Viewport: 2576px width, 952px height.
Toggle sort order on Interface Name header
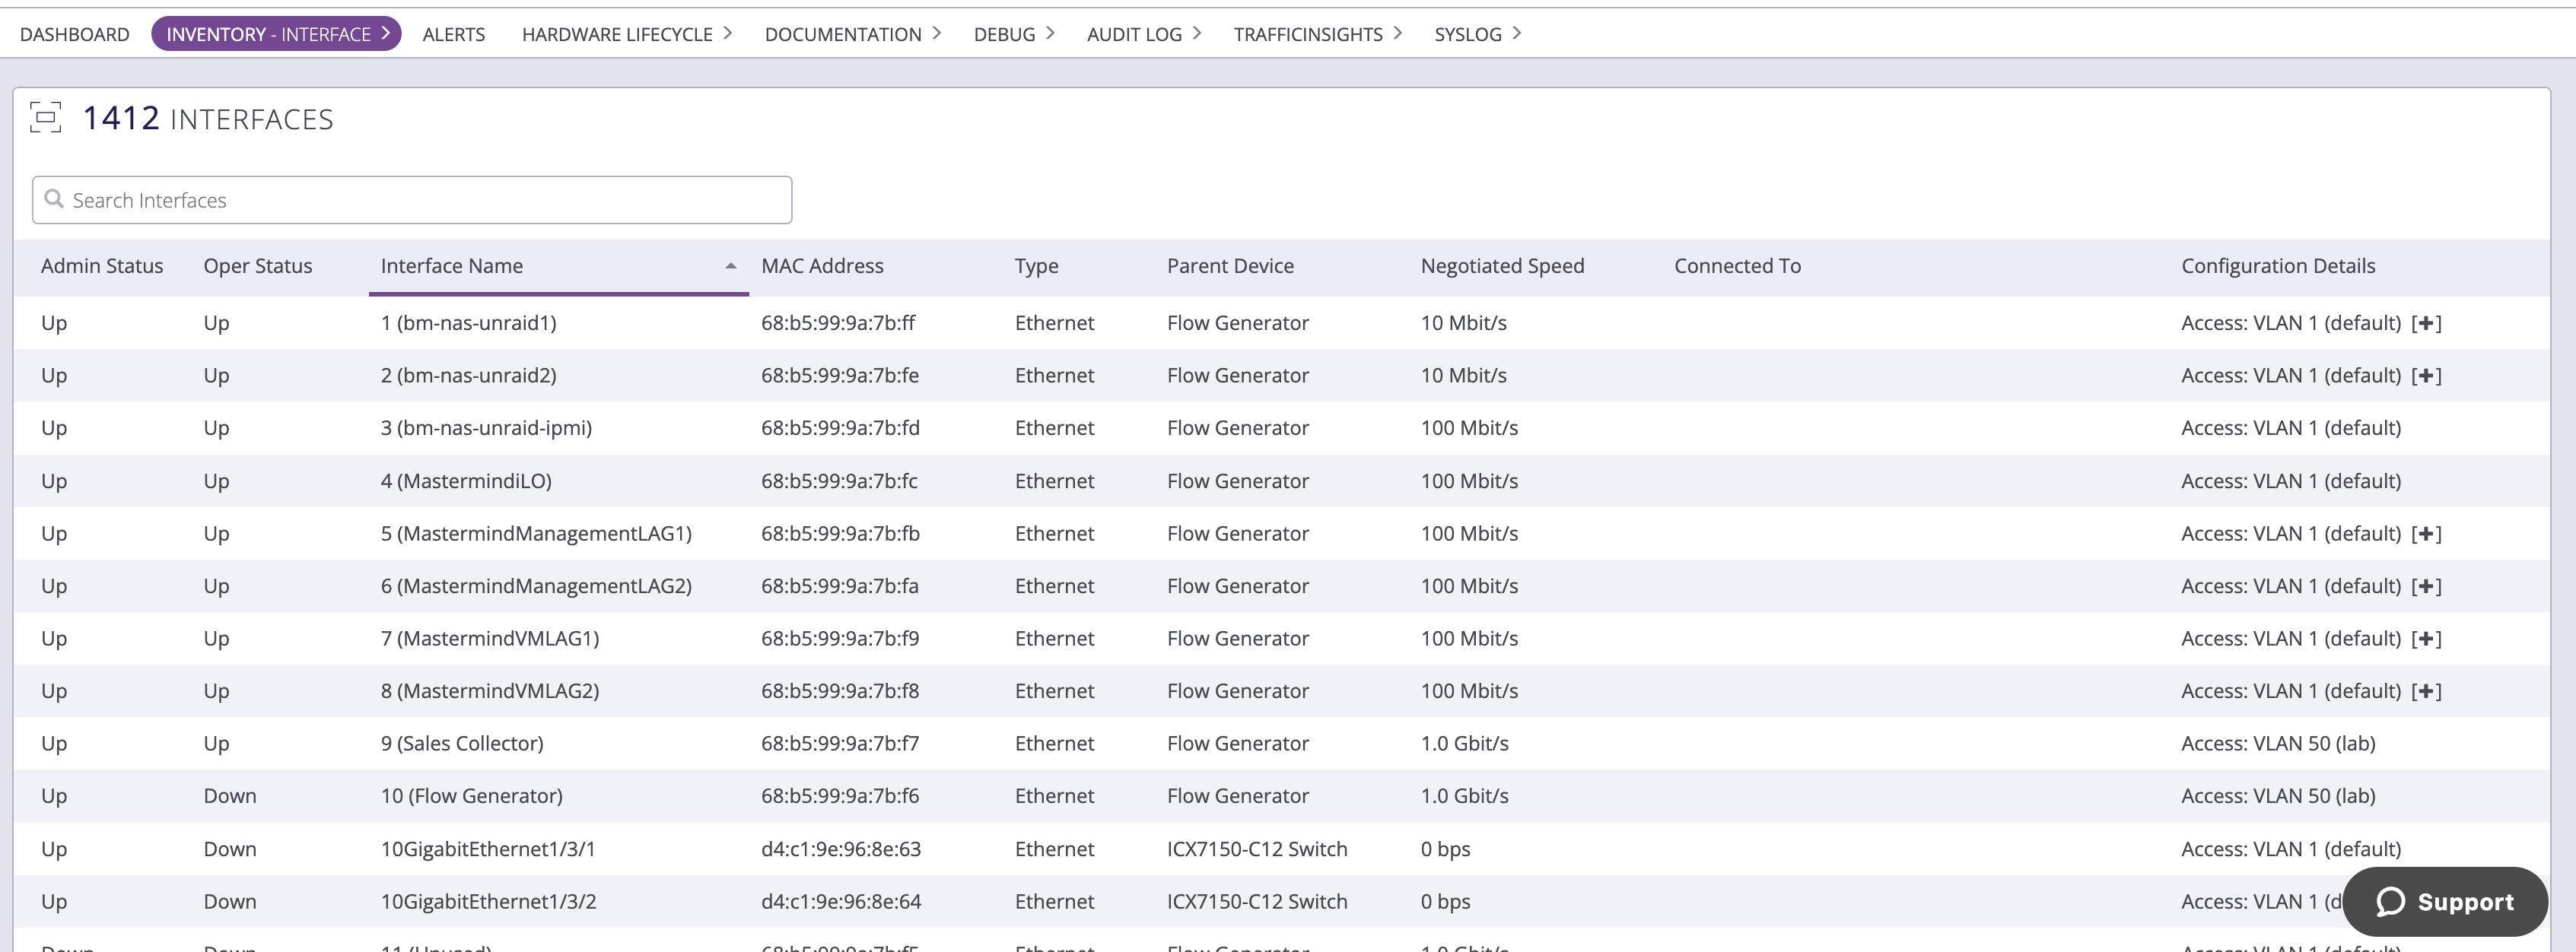coord(451,265)
